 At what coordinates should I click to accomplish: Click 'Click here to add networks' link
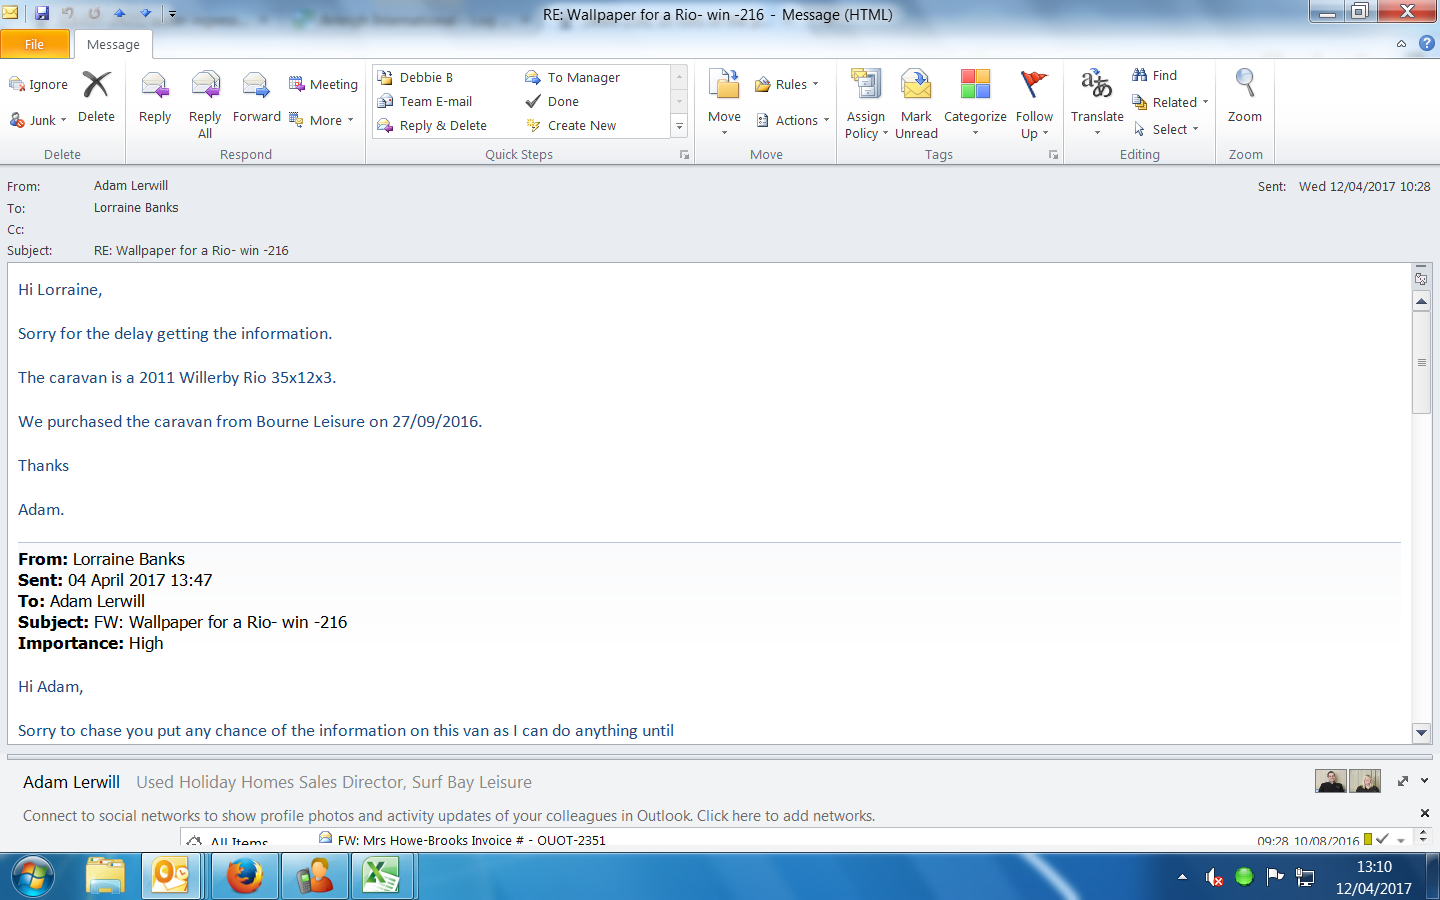click(x=786, y=816)
